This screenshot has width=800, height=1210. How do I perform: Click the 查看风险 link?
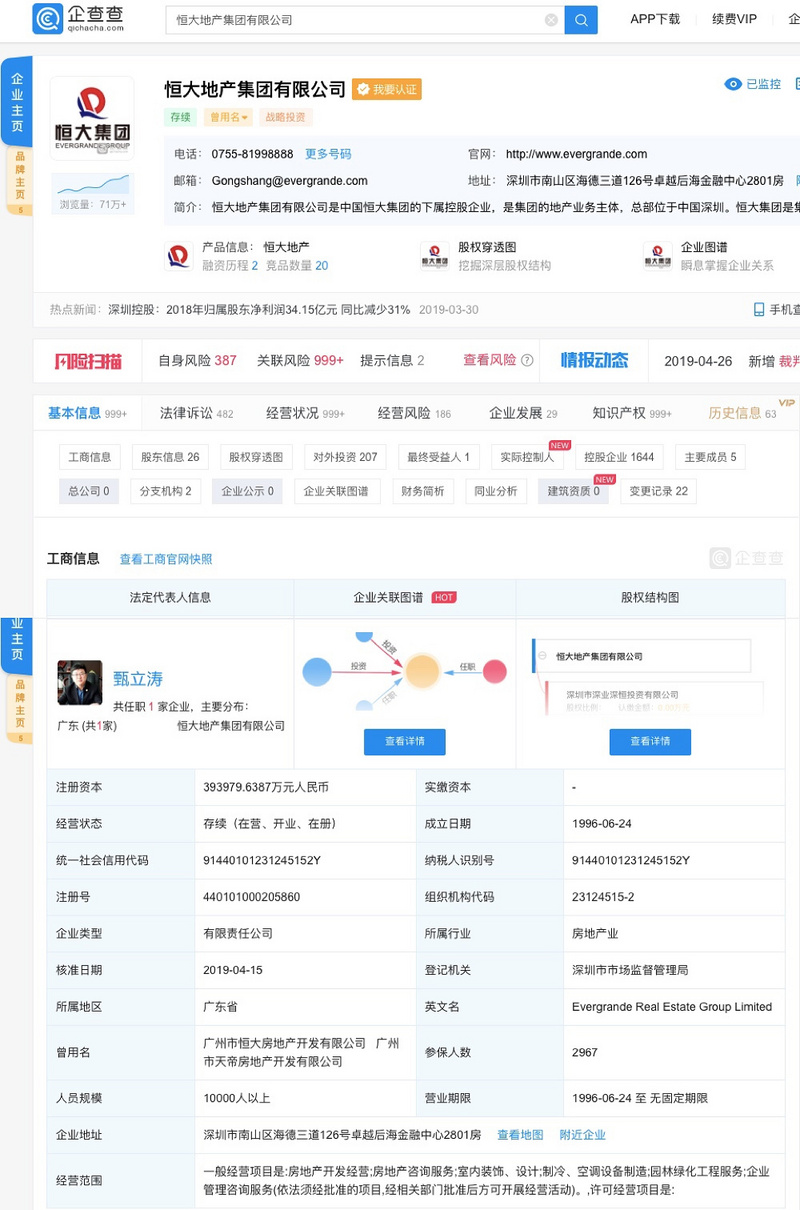[x=489, y=360]
